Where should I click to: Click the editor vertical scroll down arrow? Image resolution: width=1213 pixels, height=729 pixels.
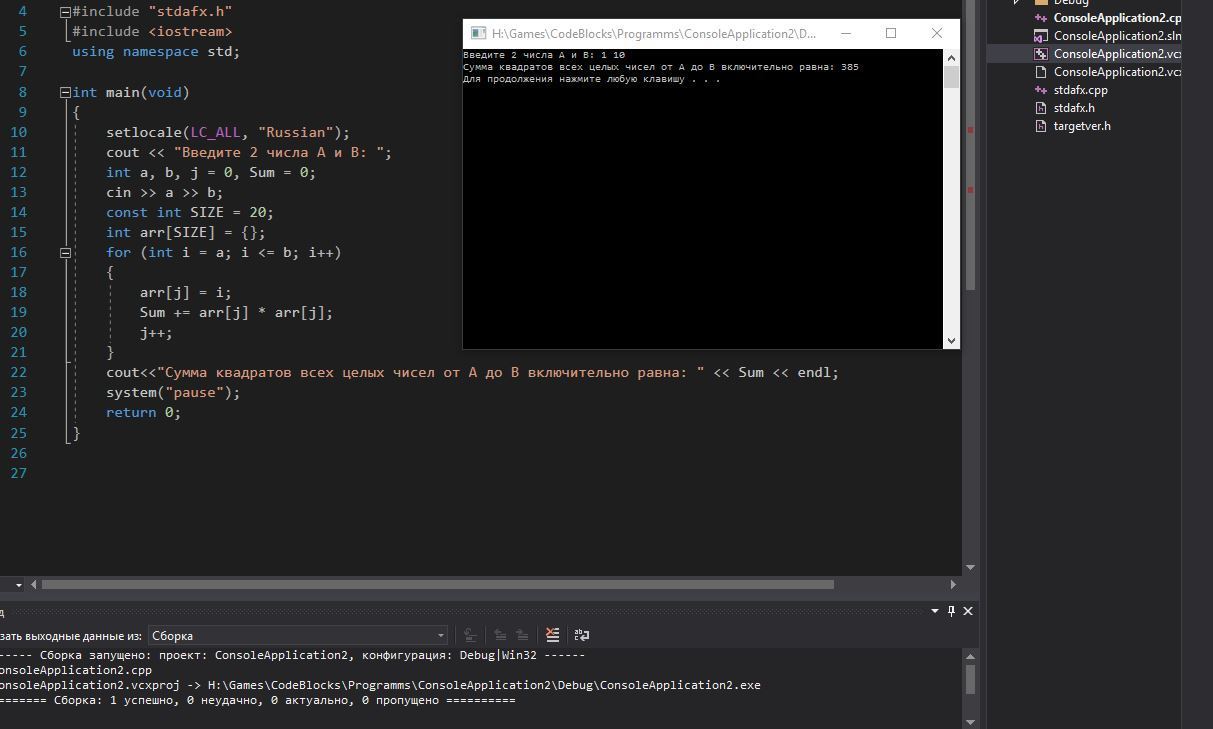(x=970, y=567)
